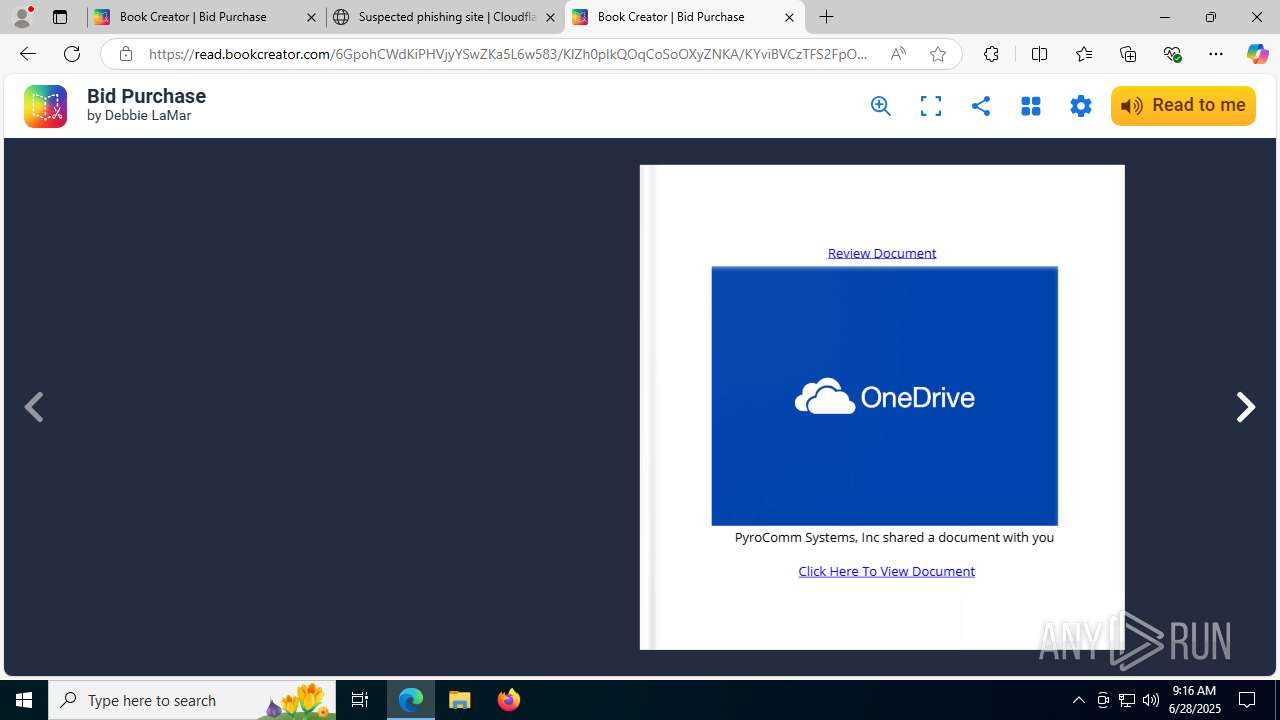Add this page to favorites
The height and width of the screenshot is (720, 1280).
[x=938, y=54]
